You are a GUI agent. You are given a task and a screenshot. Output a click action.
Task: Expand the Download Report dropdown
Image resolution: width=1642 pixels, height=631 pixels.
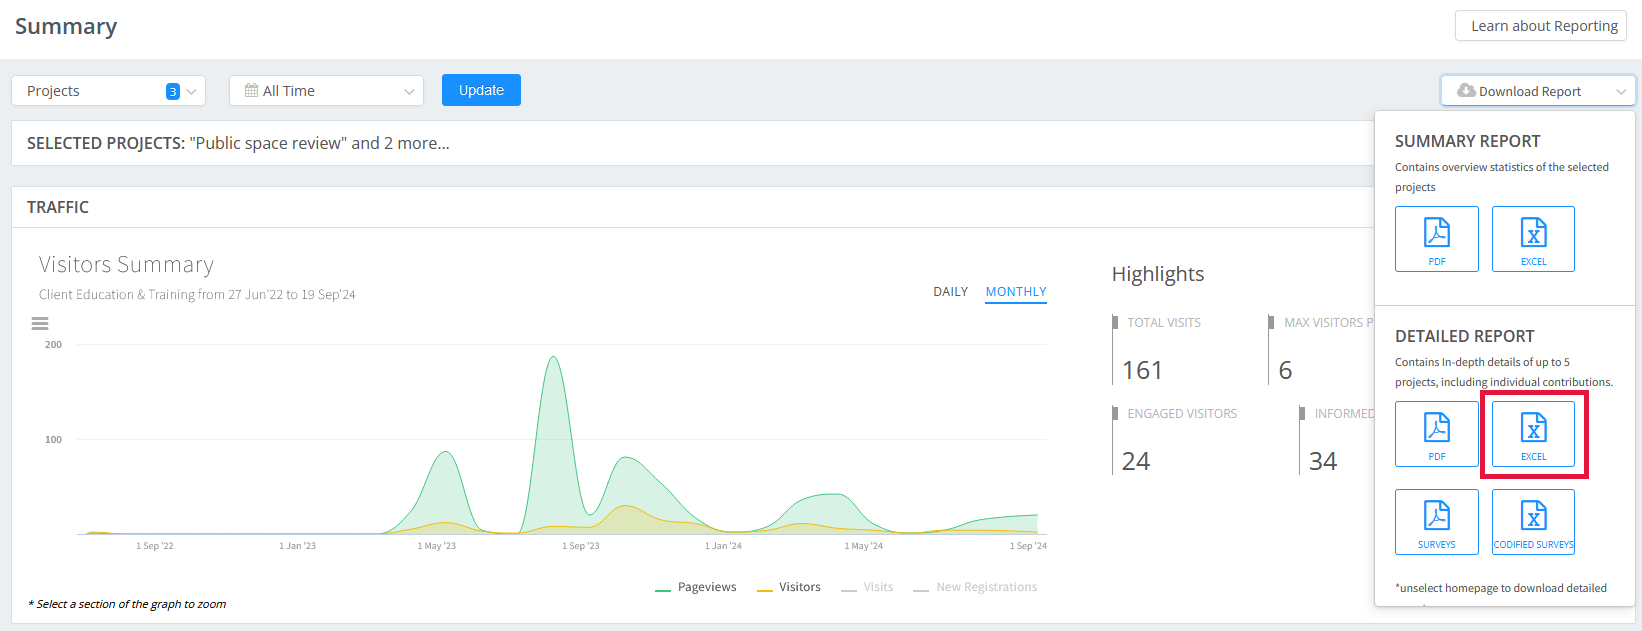pos(1538,91)
